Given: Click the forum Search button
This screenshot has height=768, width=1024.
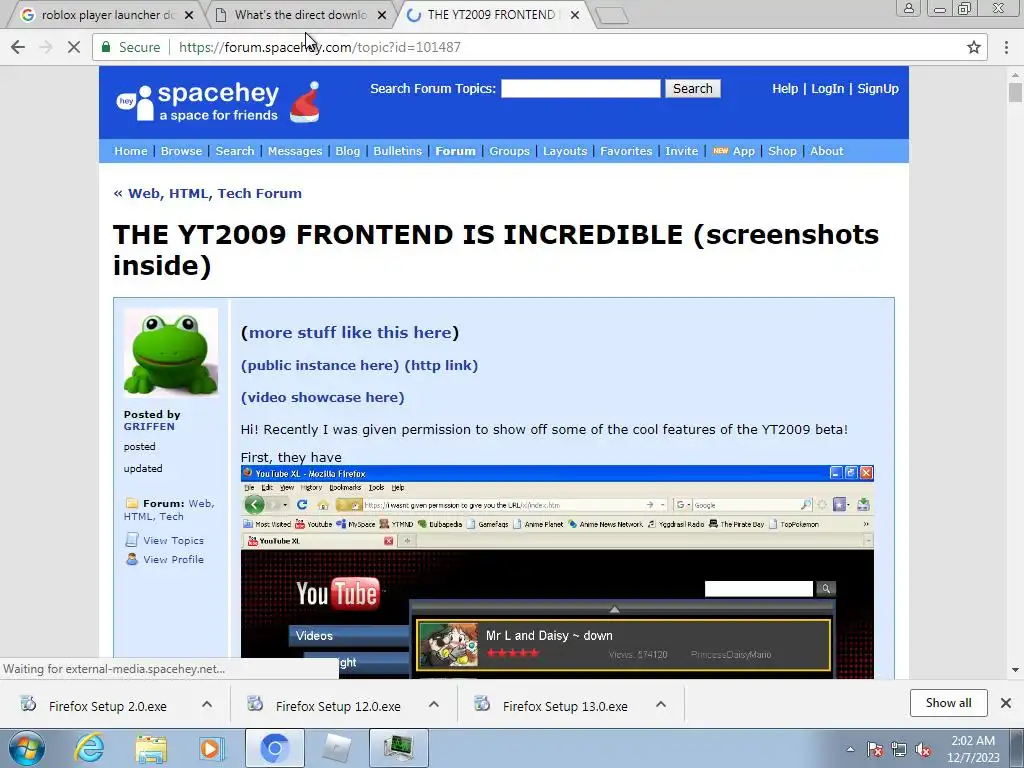Looking at the screenshot, I should (693, 88).
